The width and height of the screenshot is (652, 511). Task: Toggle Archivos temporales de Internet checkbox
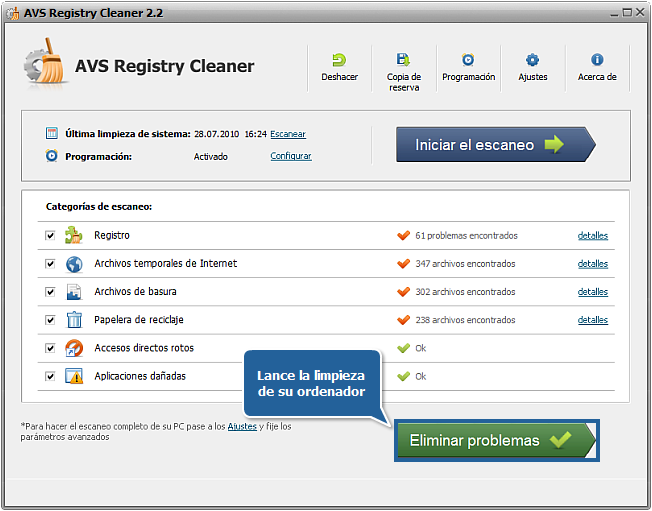point(50,264)
